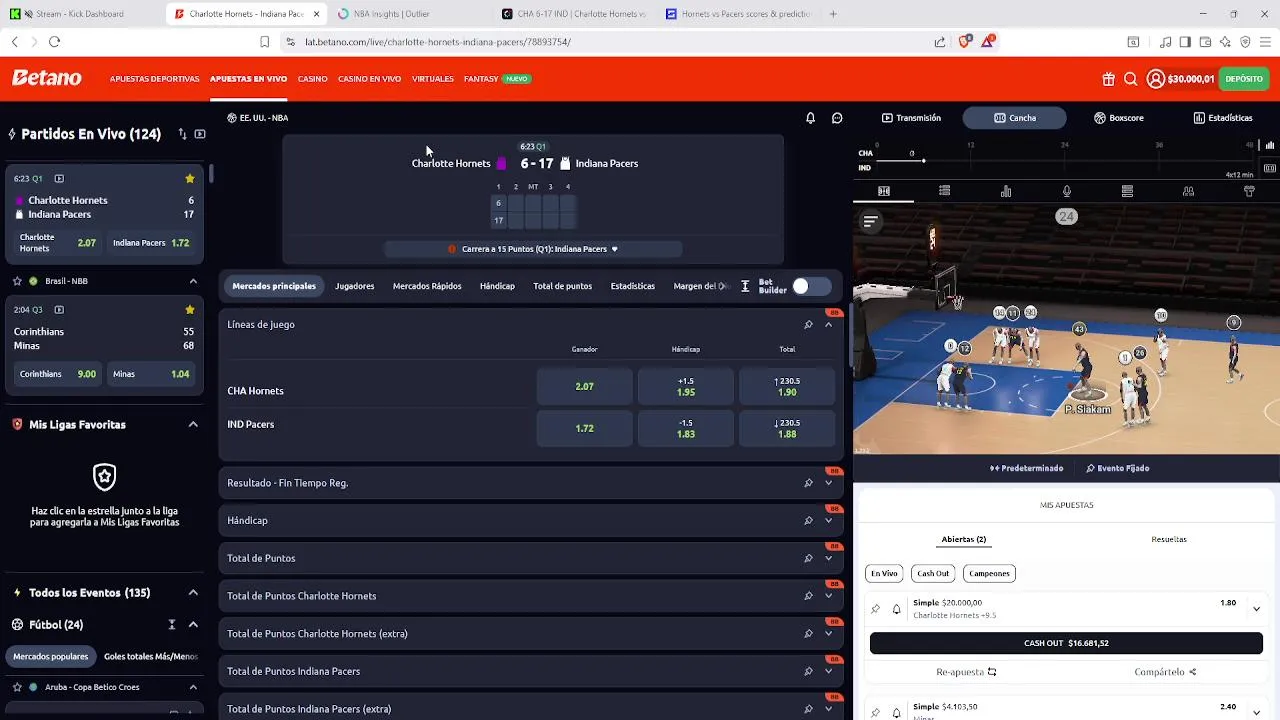The width and height of the screenshot is (1280, 720).
Task: Click the Re-apuesta link
Action: [966, 672]
